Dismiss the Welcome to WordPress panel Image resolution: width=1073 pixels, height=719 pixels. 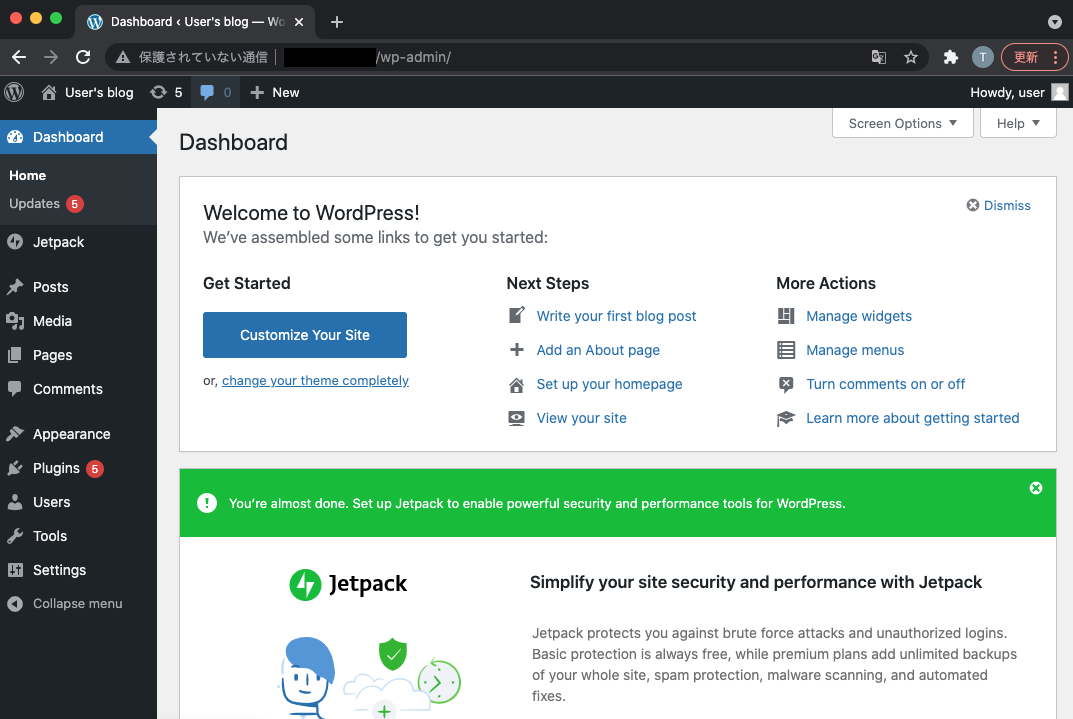998,205
